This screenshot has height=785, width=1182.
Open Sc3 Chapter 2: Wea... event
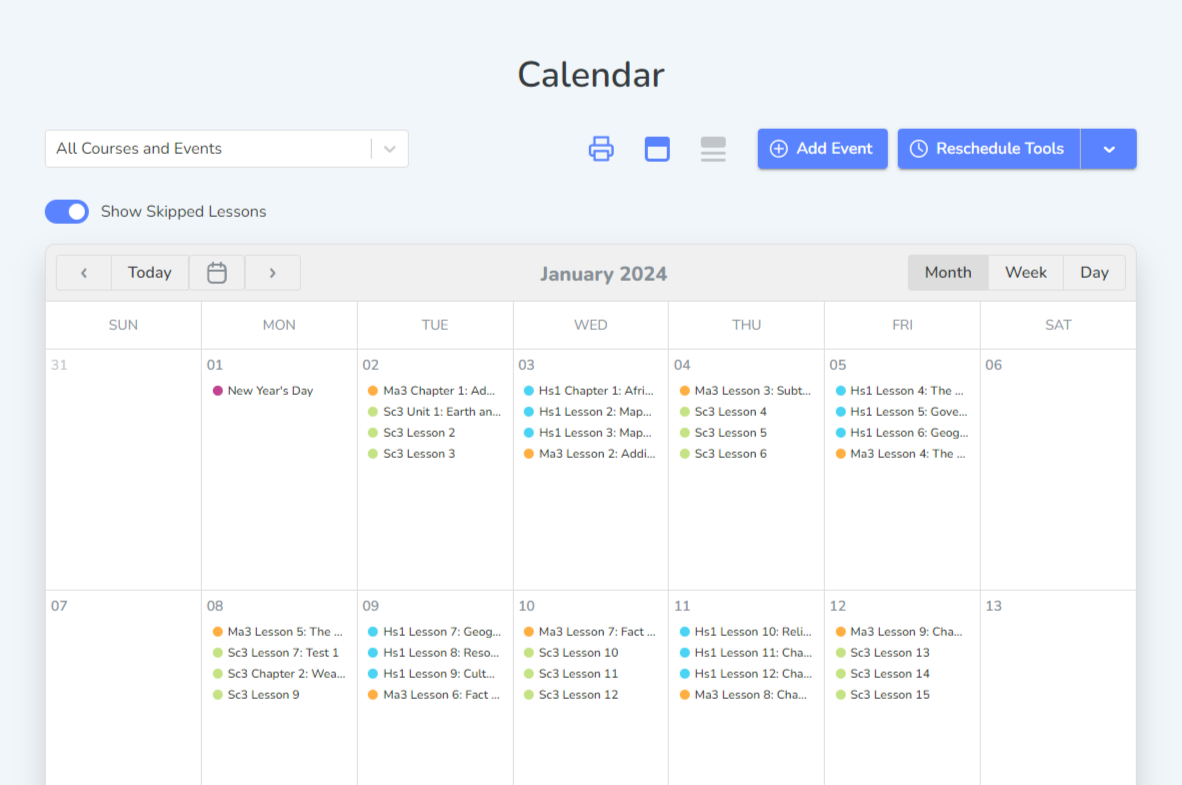(279, 674)
